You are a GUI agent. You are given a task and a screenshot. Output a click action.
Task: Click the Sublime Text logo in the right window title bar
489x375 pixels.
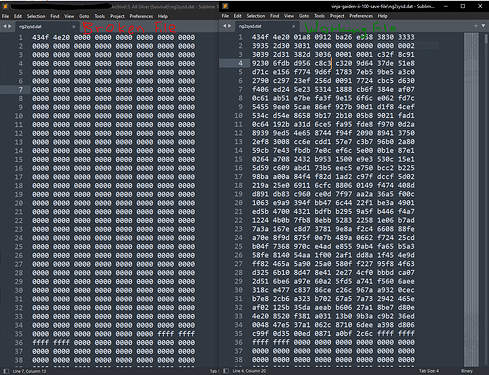click(225, 6)
